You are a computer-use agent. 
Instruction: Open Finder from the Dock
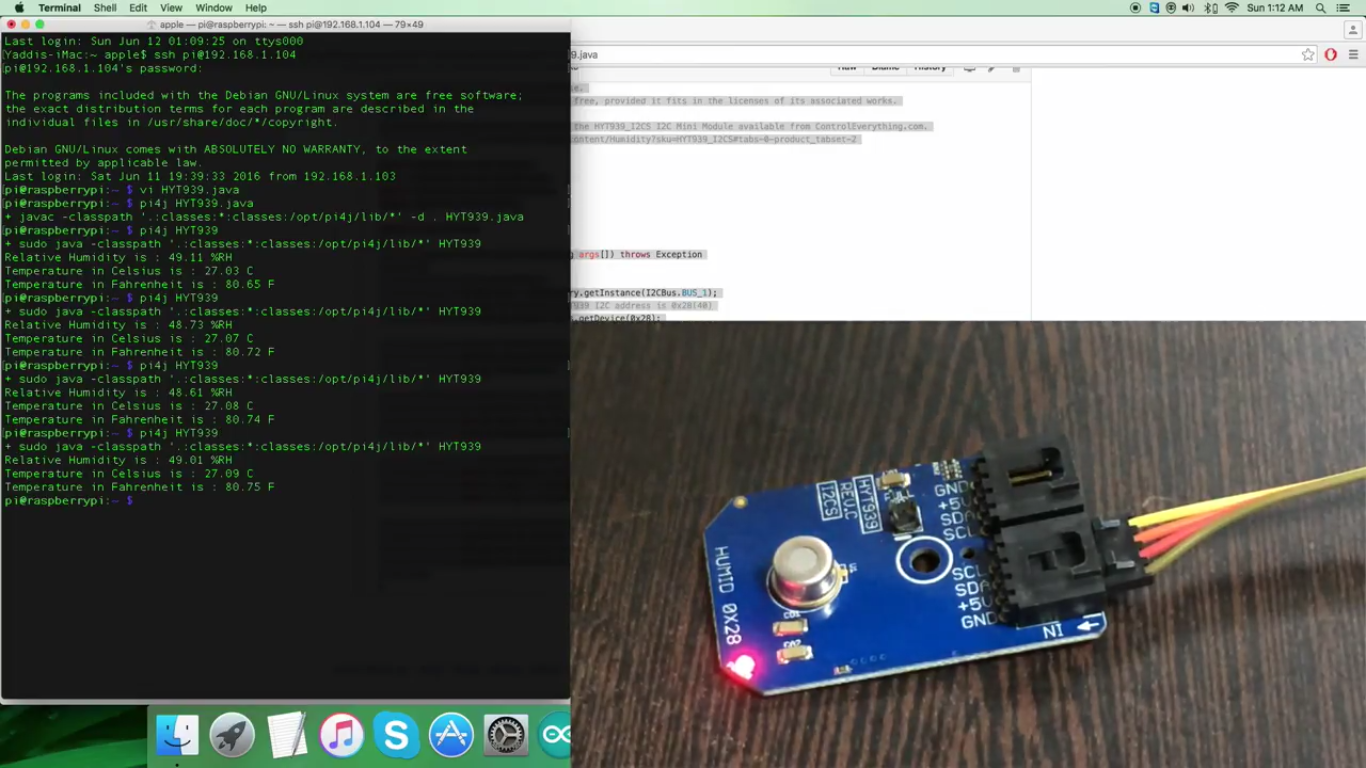(178, 736)
